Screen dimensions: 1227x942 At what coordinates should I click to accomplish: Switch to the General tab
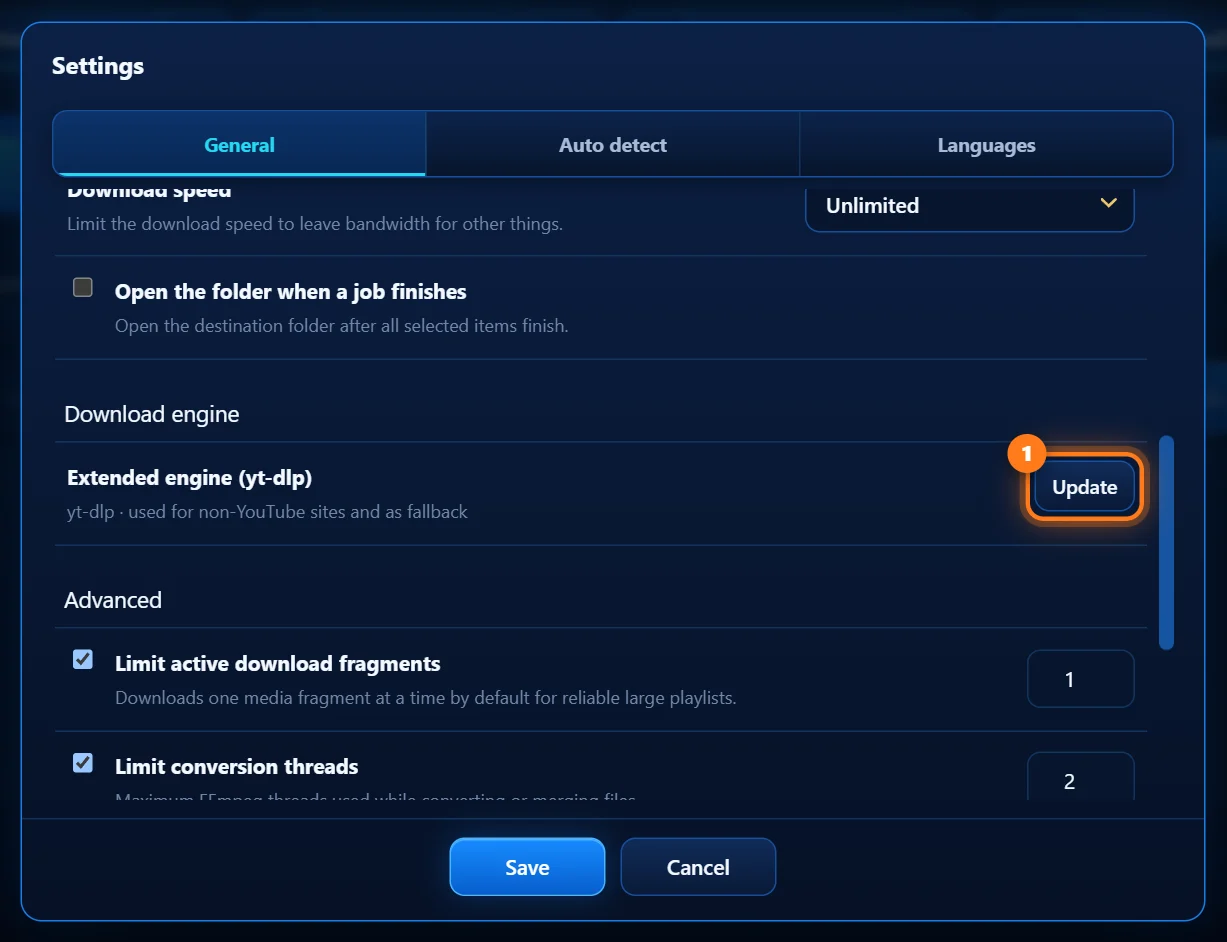click(239, 144)
